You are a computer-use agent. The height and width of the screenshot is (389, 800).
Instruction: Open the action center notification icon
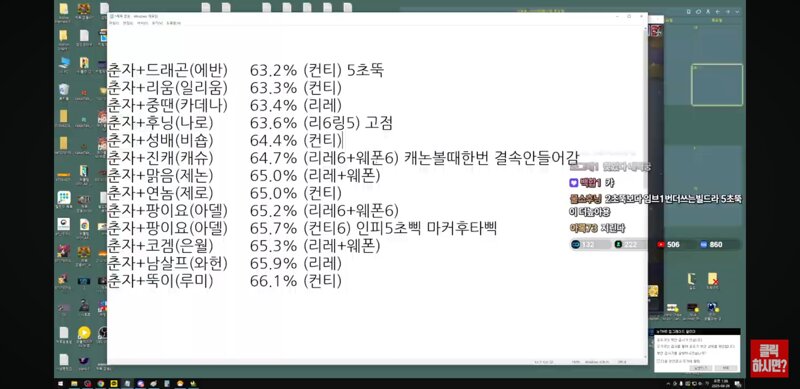(x=737, y=384)
